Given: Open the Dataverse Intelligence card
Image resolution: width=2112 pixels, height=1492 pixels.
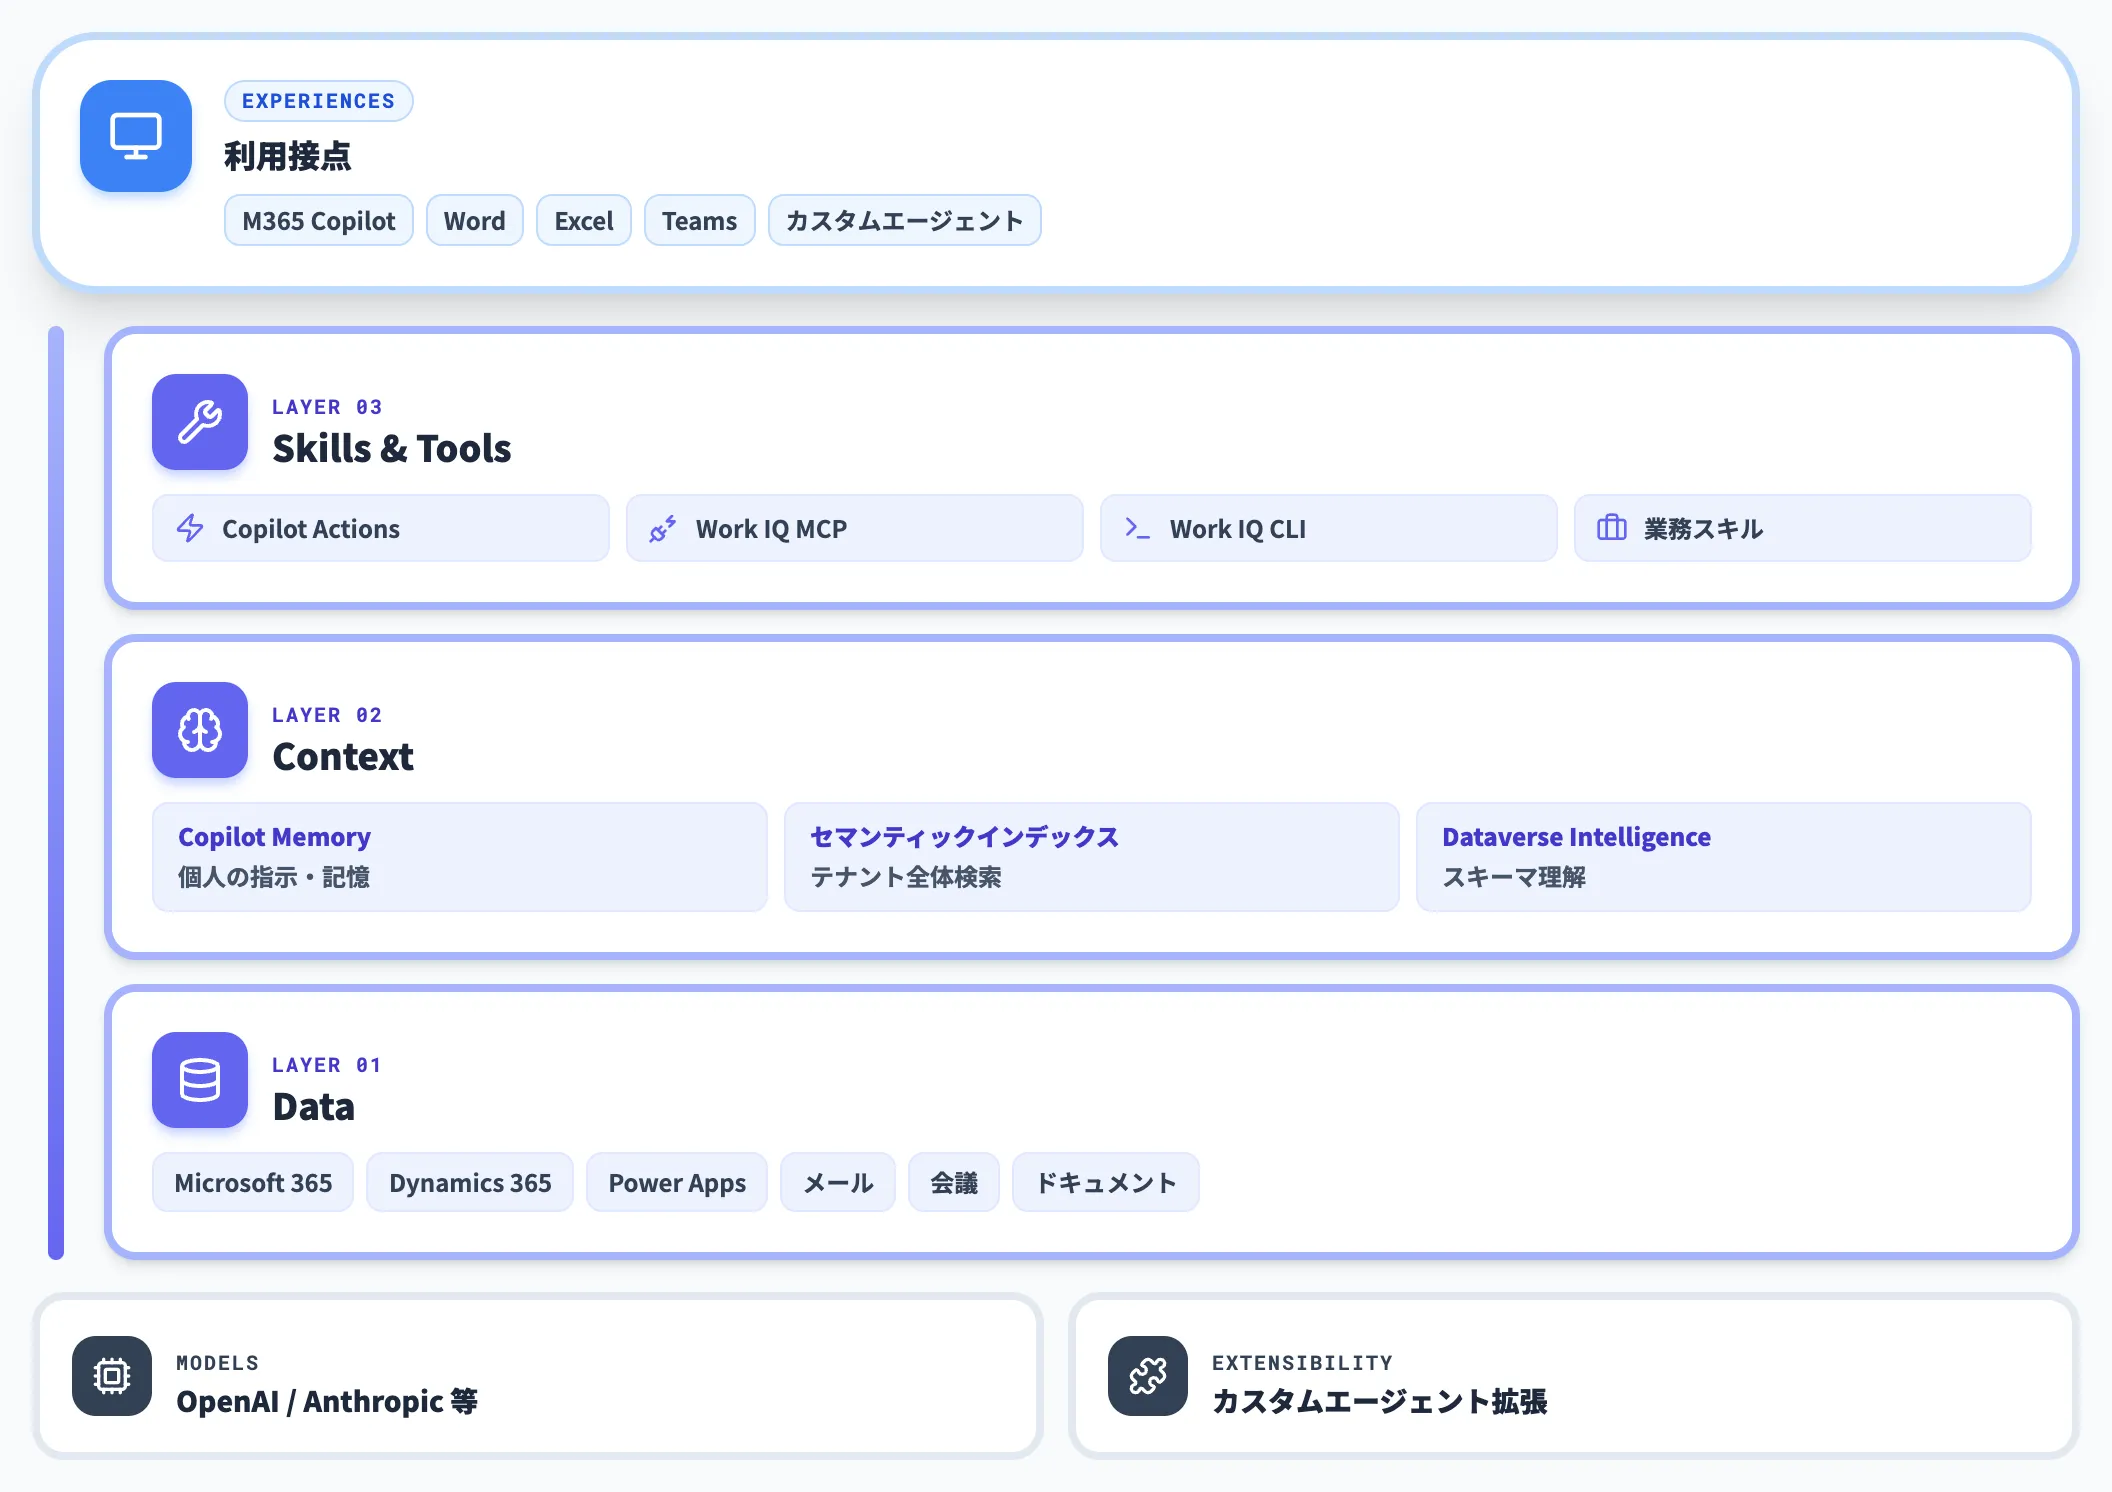Looking at the screenshot, I should tap(1724, 857).
